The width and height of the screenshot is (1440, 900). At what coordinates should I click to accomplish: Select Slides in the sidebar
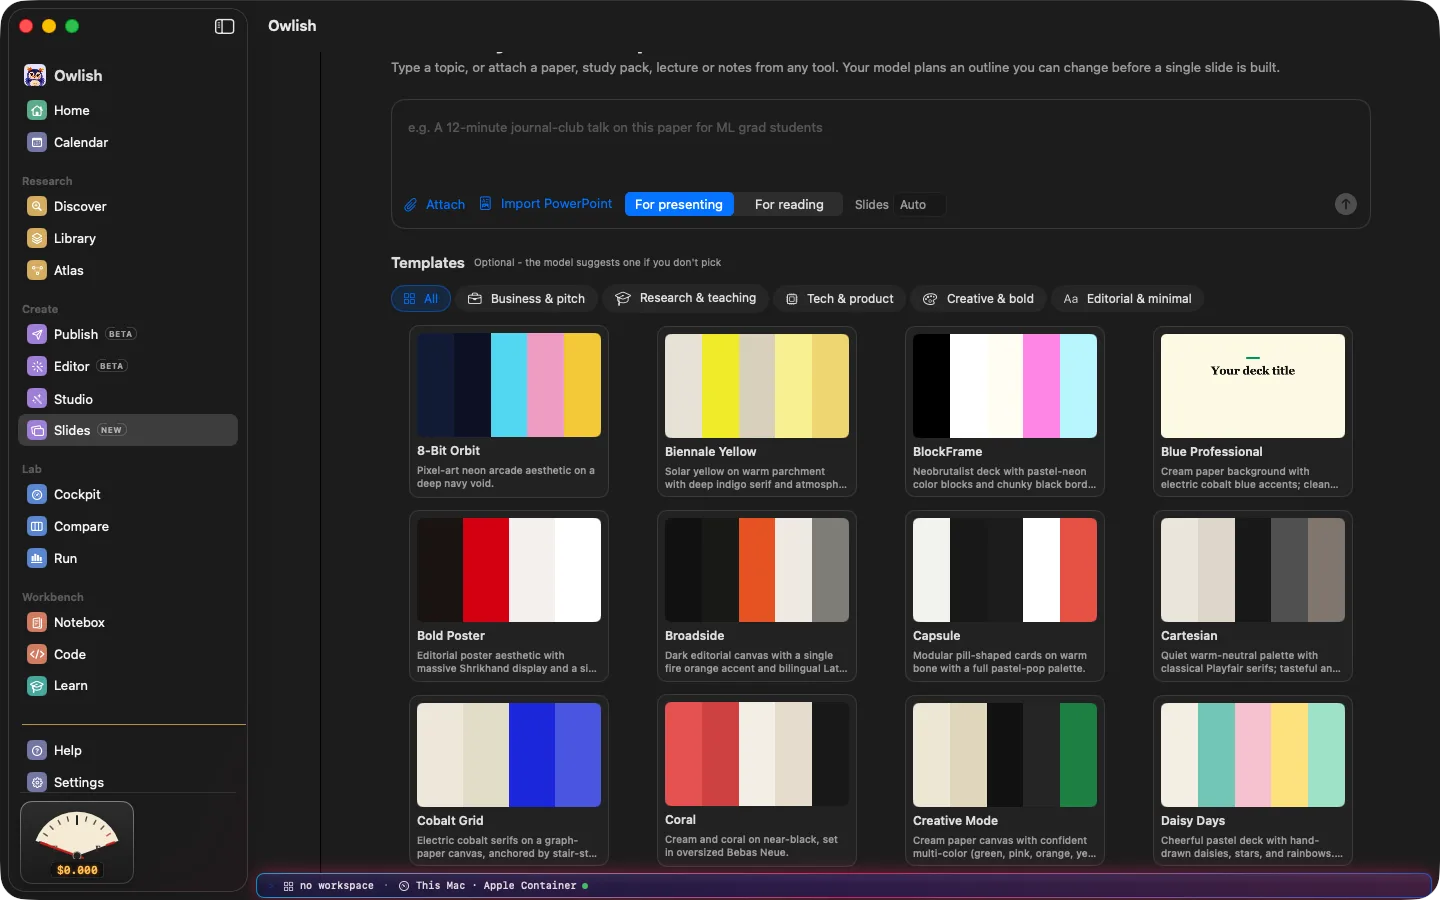pos(128,430)
